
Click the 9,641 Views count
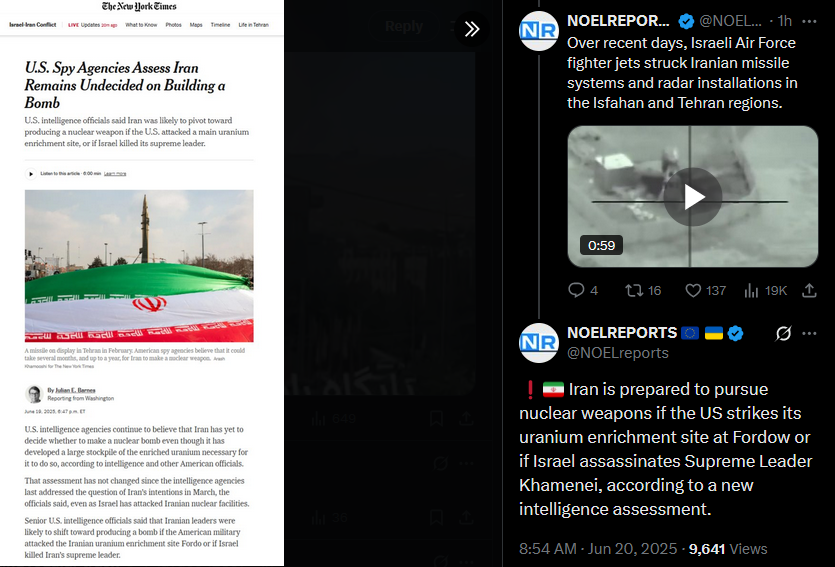click(728, 548)
